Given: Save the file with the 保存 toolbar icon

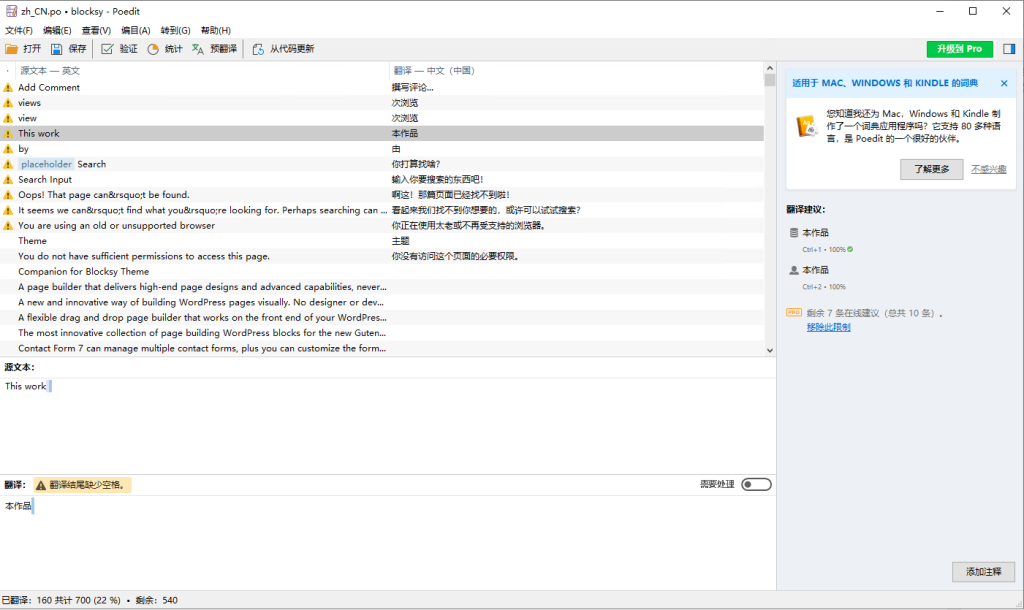Looking at the screenshot, I should point(57,49).
